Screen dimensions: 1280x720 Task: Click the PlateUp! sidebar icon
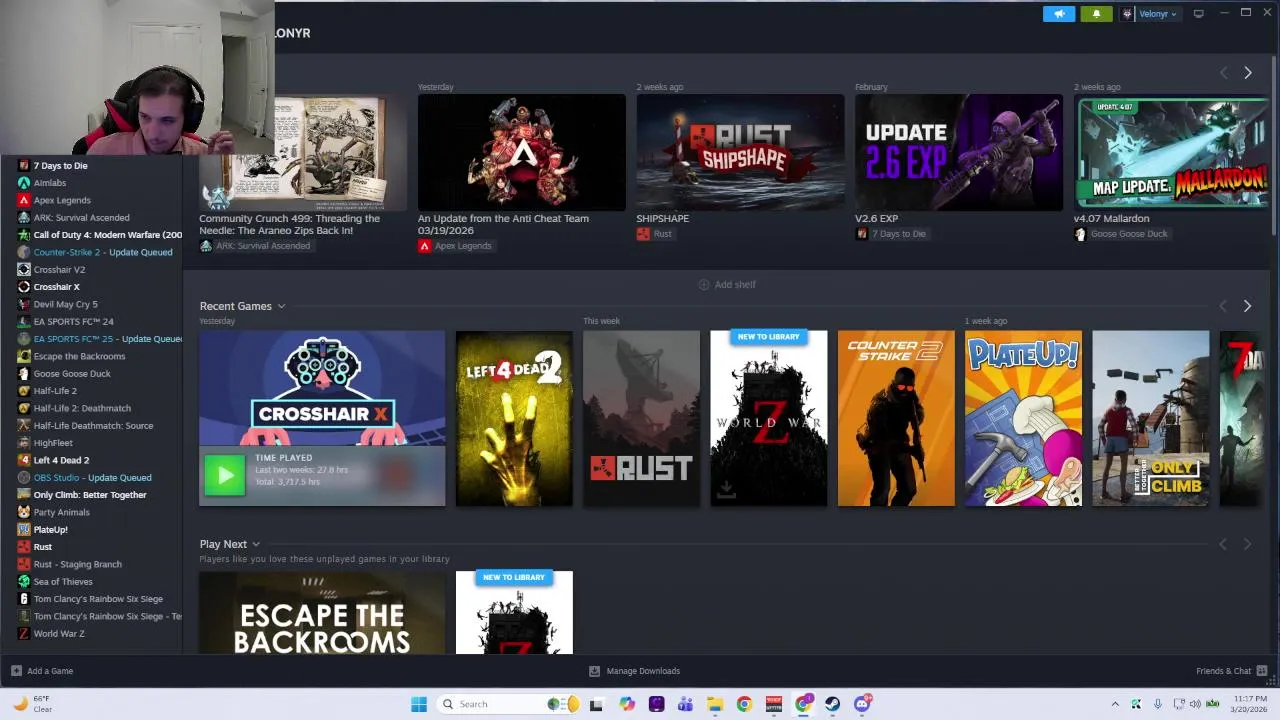pyautogui.click(x=24, y=529)
